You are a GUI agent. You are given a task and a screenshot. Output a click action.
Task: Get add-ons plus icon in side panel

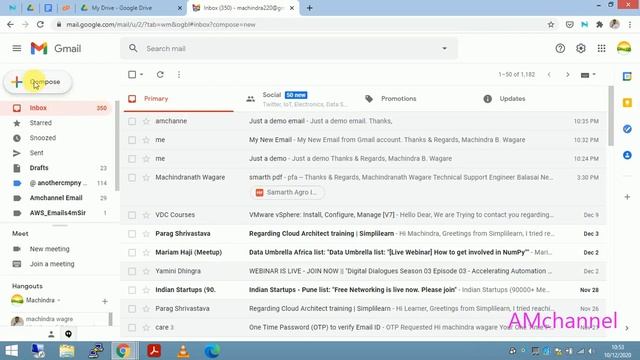coord(627,197)
